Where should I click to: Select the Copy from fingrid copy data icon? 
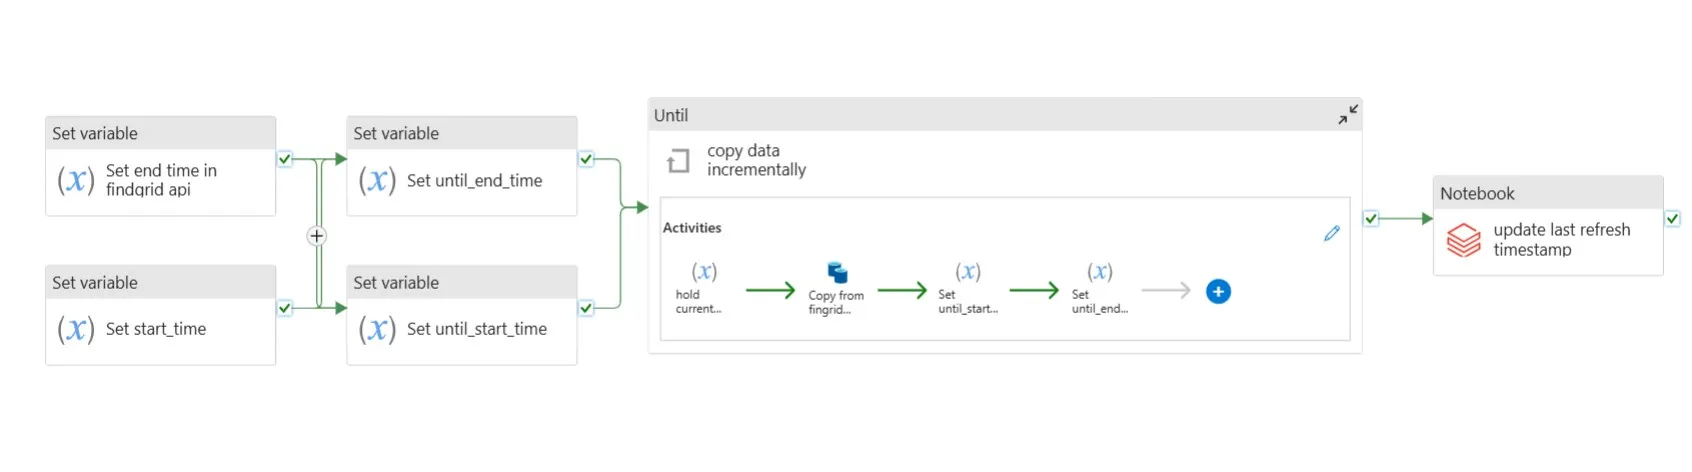tap(837, 273)
